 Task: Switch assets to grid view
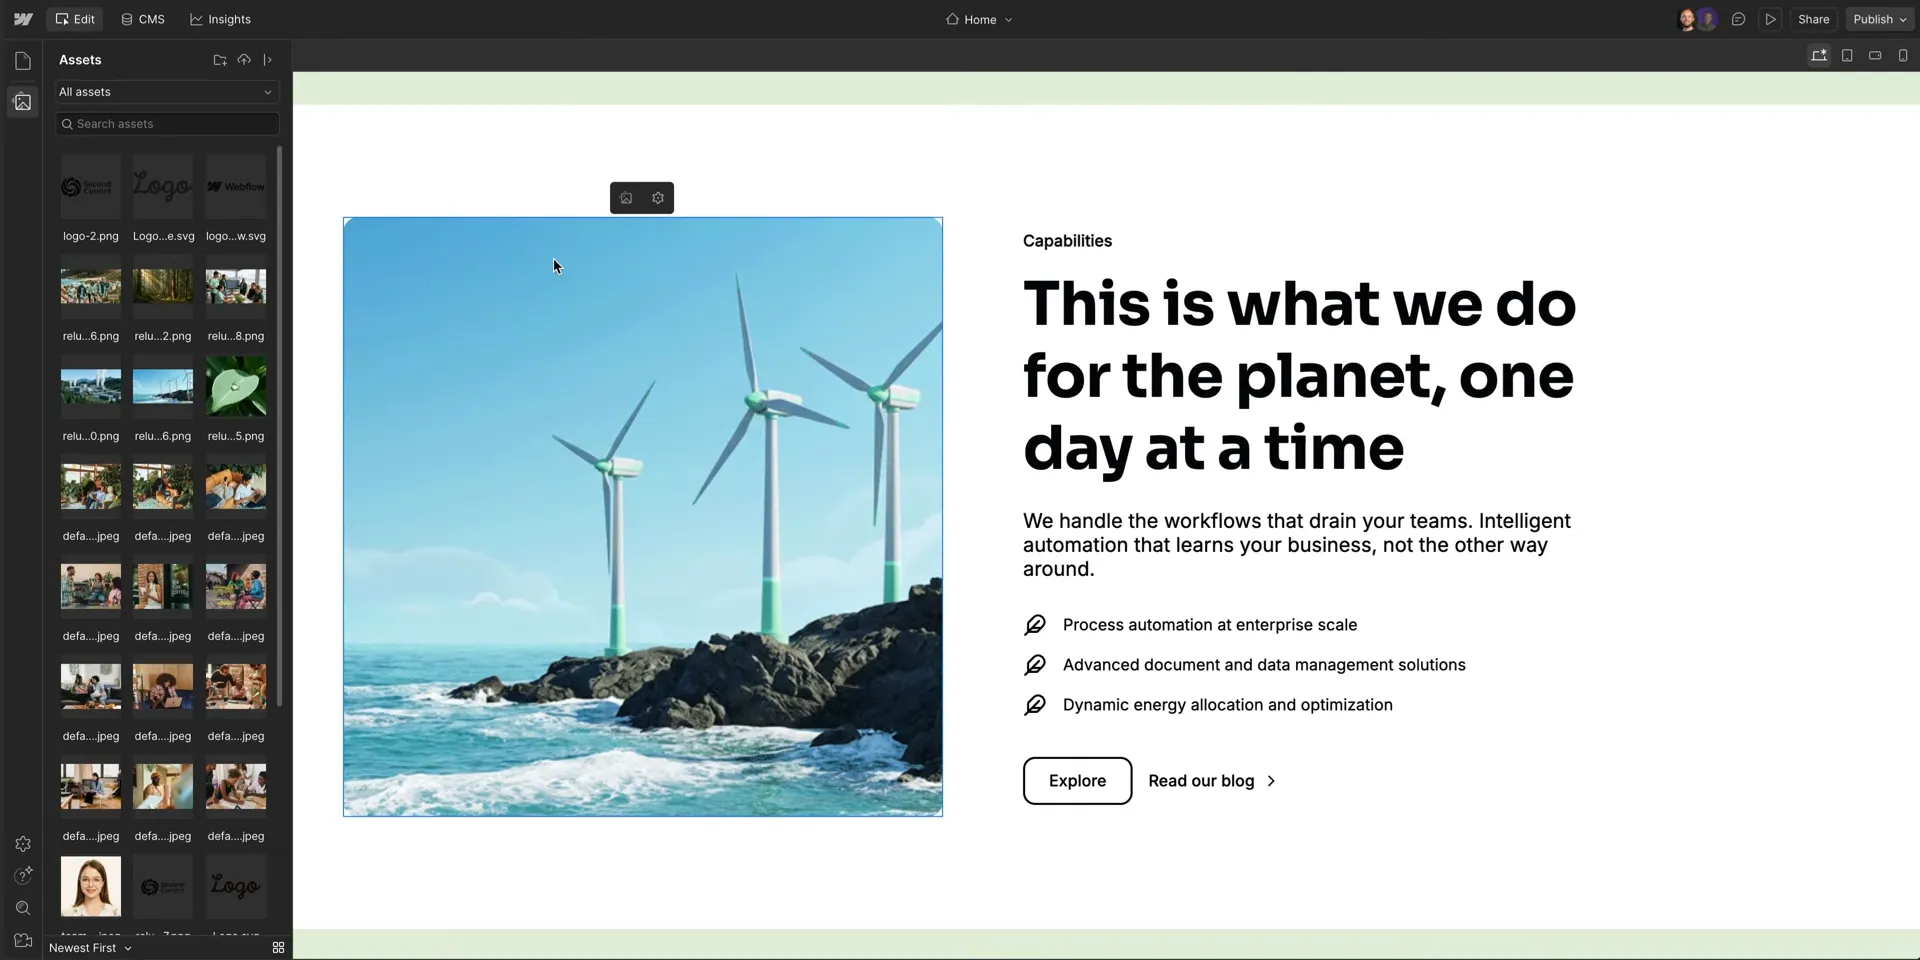point(278,948)
